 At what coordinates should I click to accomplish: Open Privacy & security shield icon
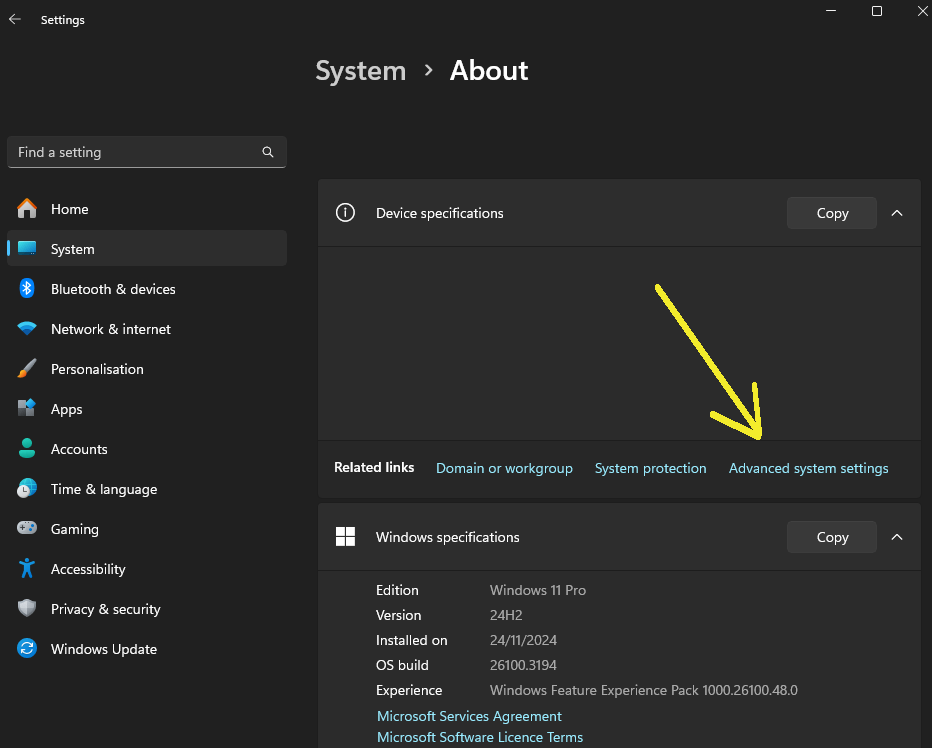(x=27, y=609)
